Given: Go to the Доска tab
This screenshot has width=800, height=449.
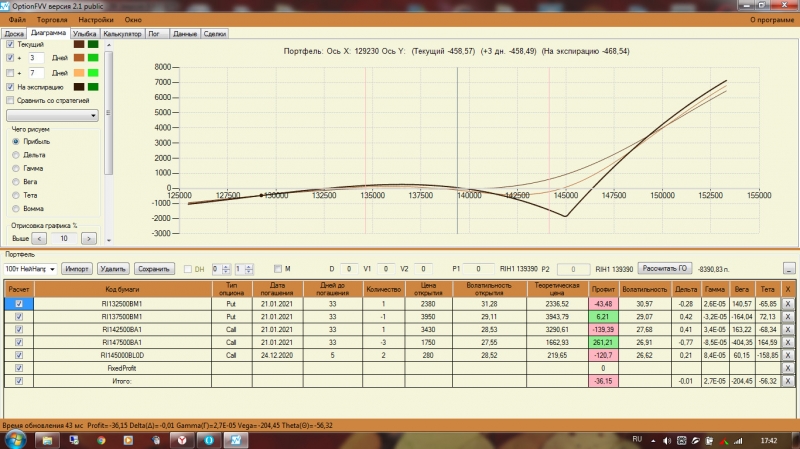Looking at the screenshot, I should point(14,34).
